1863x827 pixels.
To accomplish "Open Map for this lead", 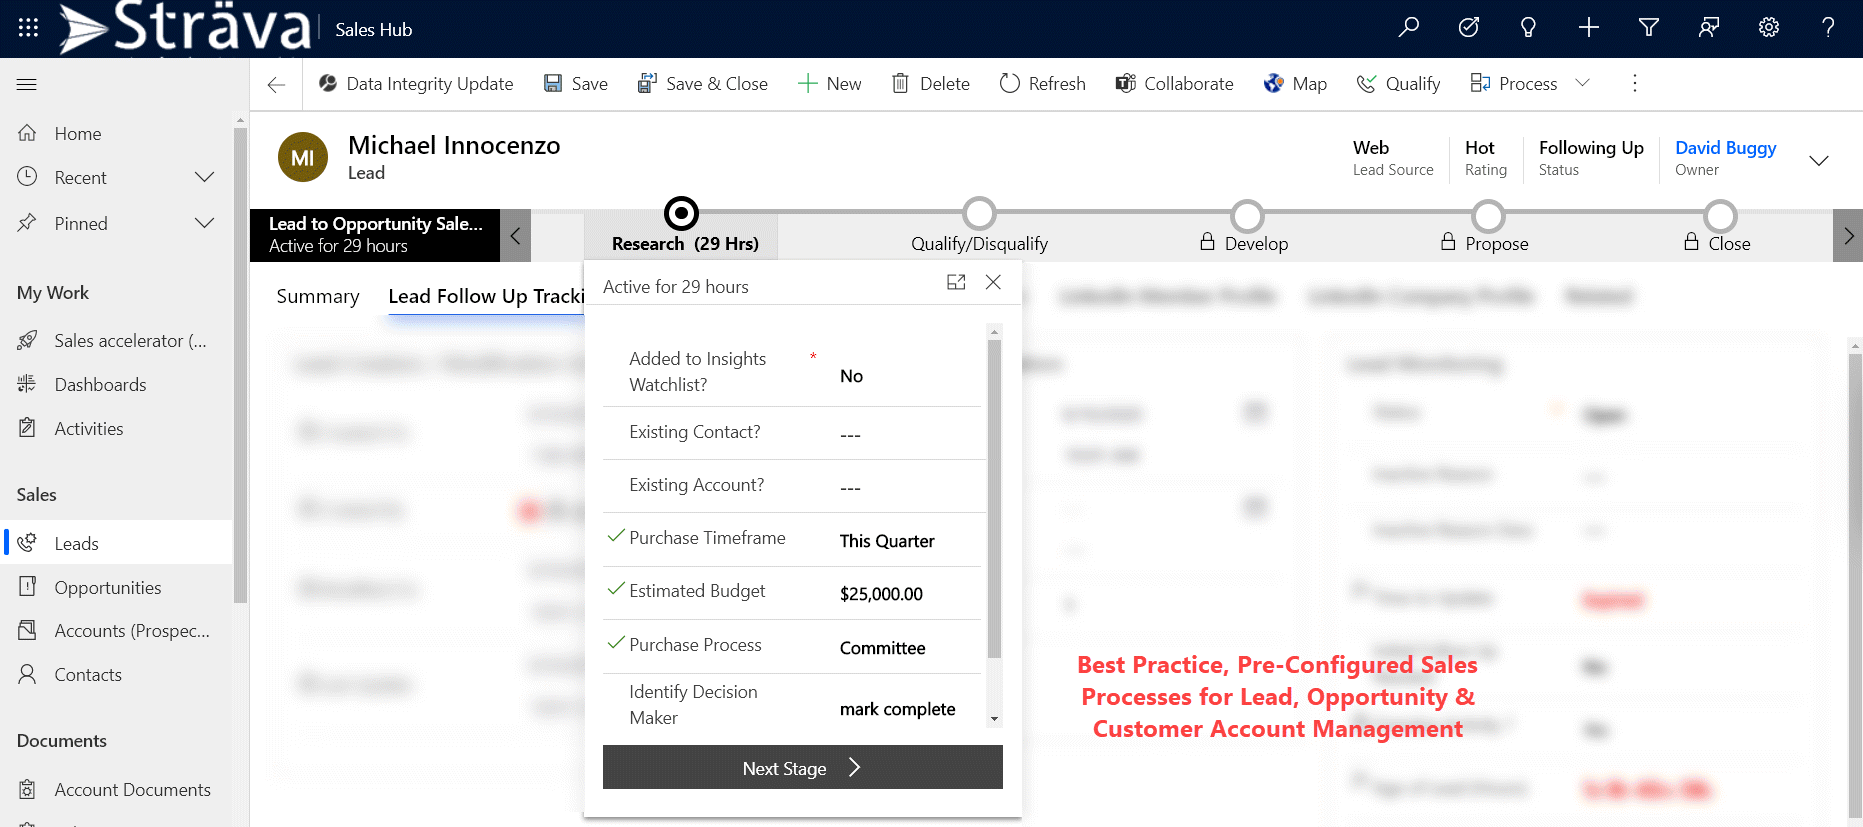I will (x=1295, y=84).
